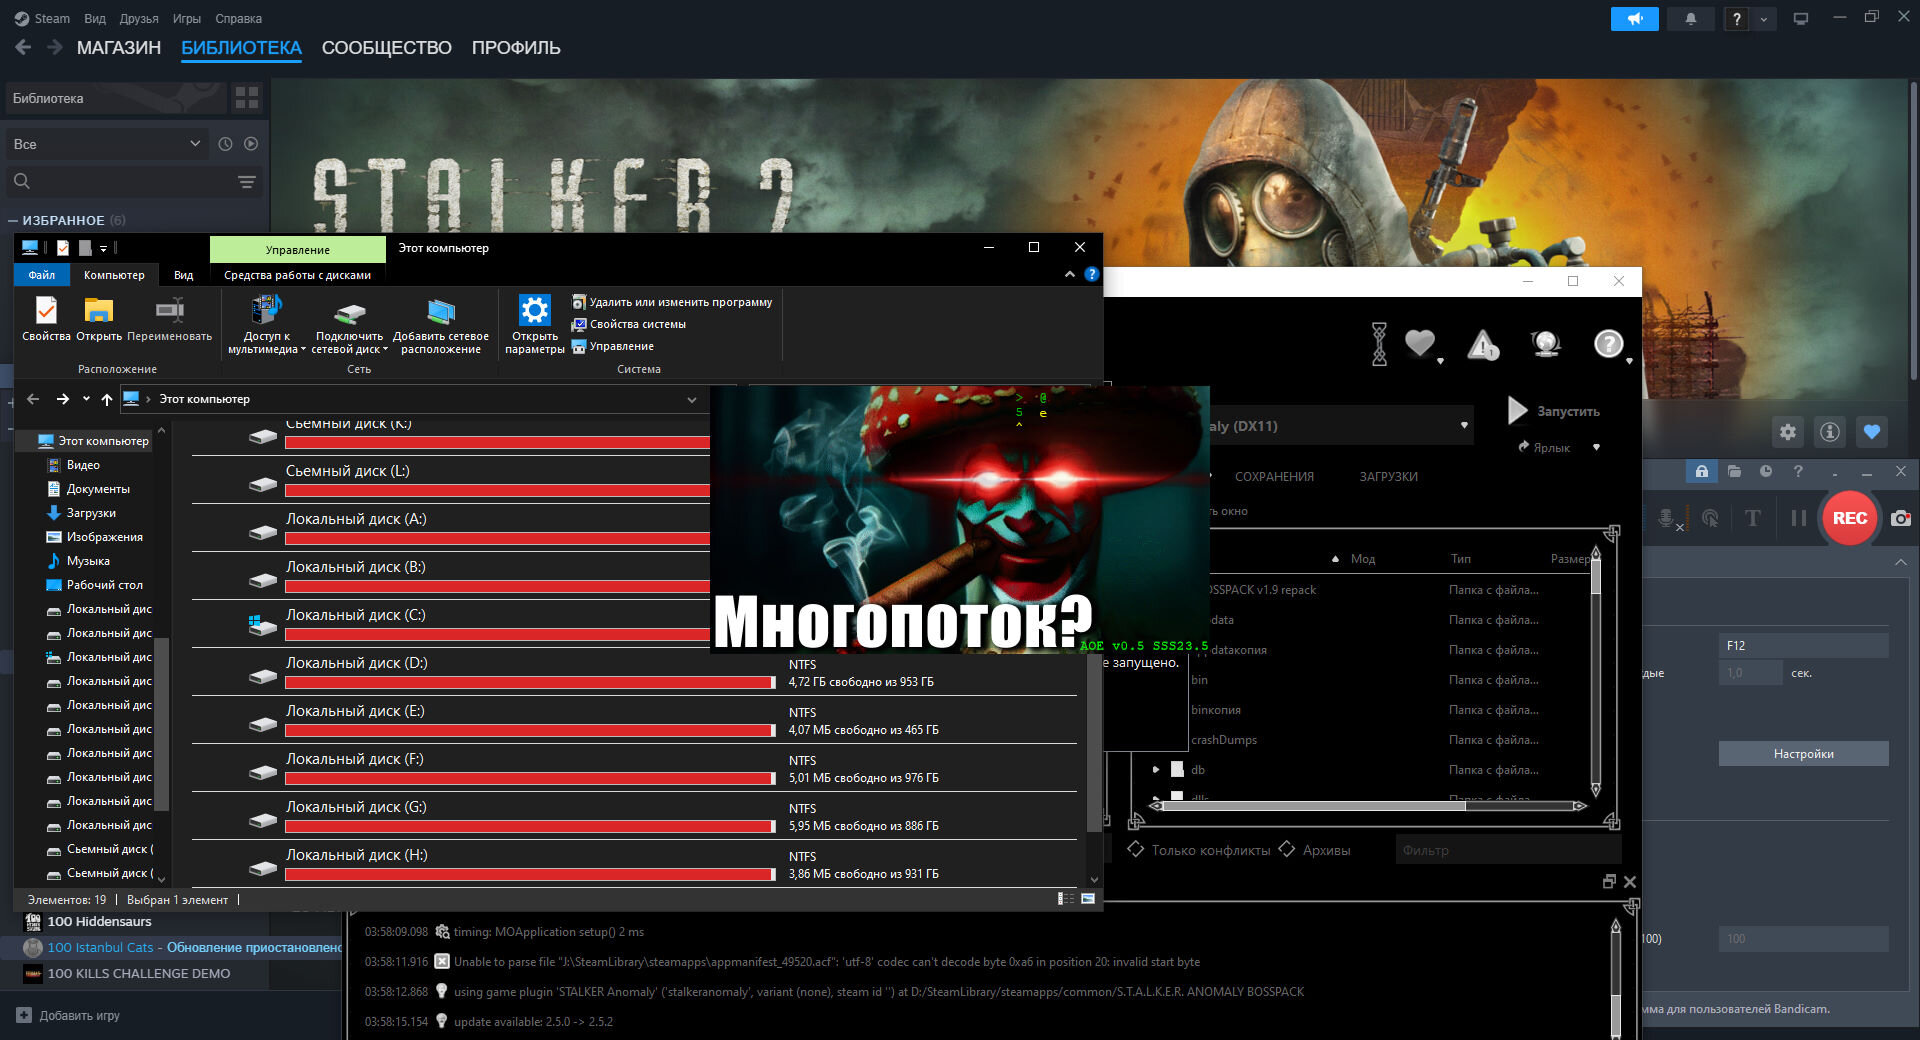1920x1040 pixels.
Task: Open the Файл tab in Explorer
Action: pos(42,275)
